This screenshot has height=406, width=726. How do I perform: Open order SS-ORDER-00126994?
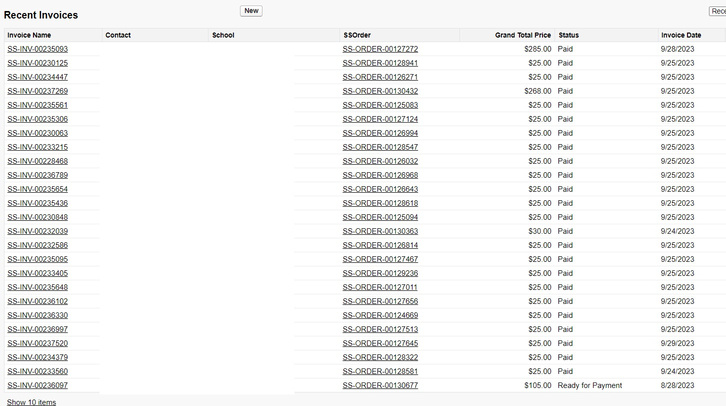380,133
